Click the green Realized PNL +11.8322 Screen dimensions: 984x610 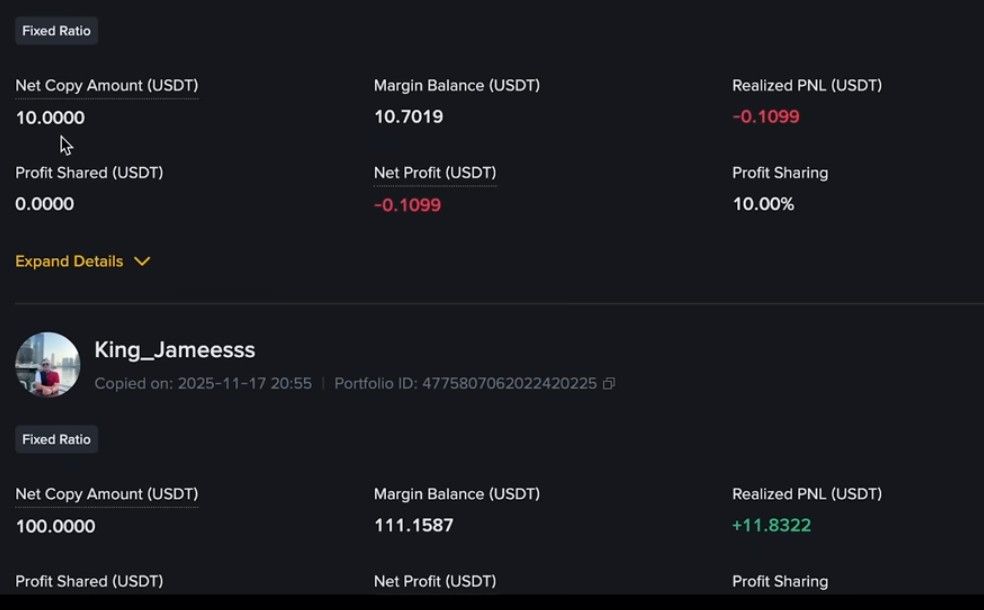click(769, 525)
